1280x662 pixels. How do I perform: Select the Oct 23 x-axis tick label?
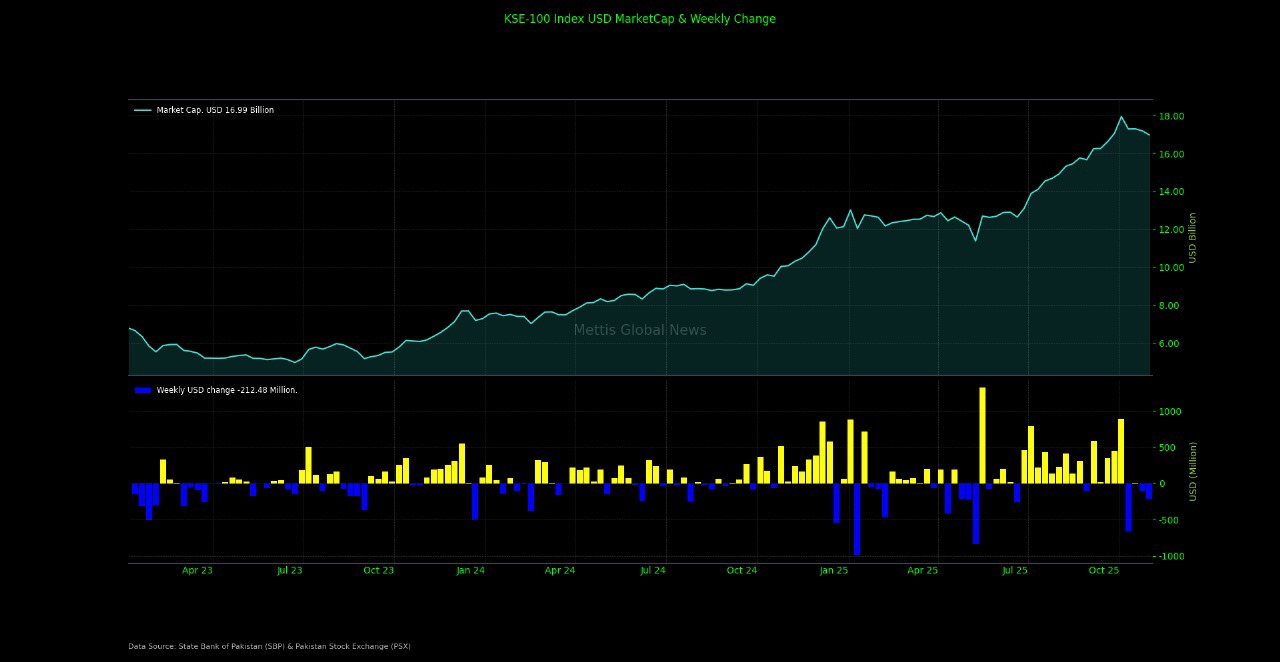(378, 571)
